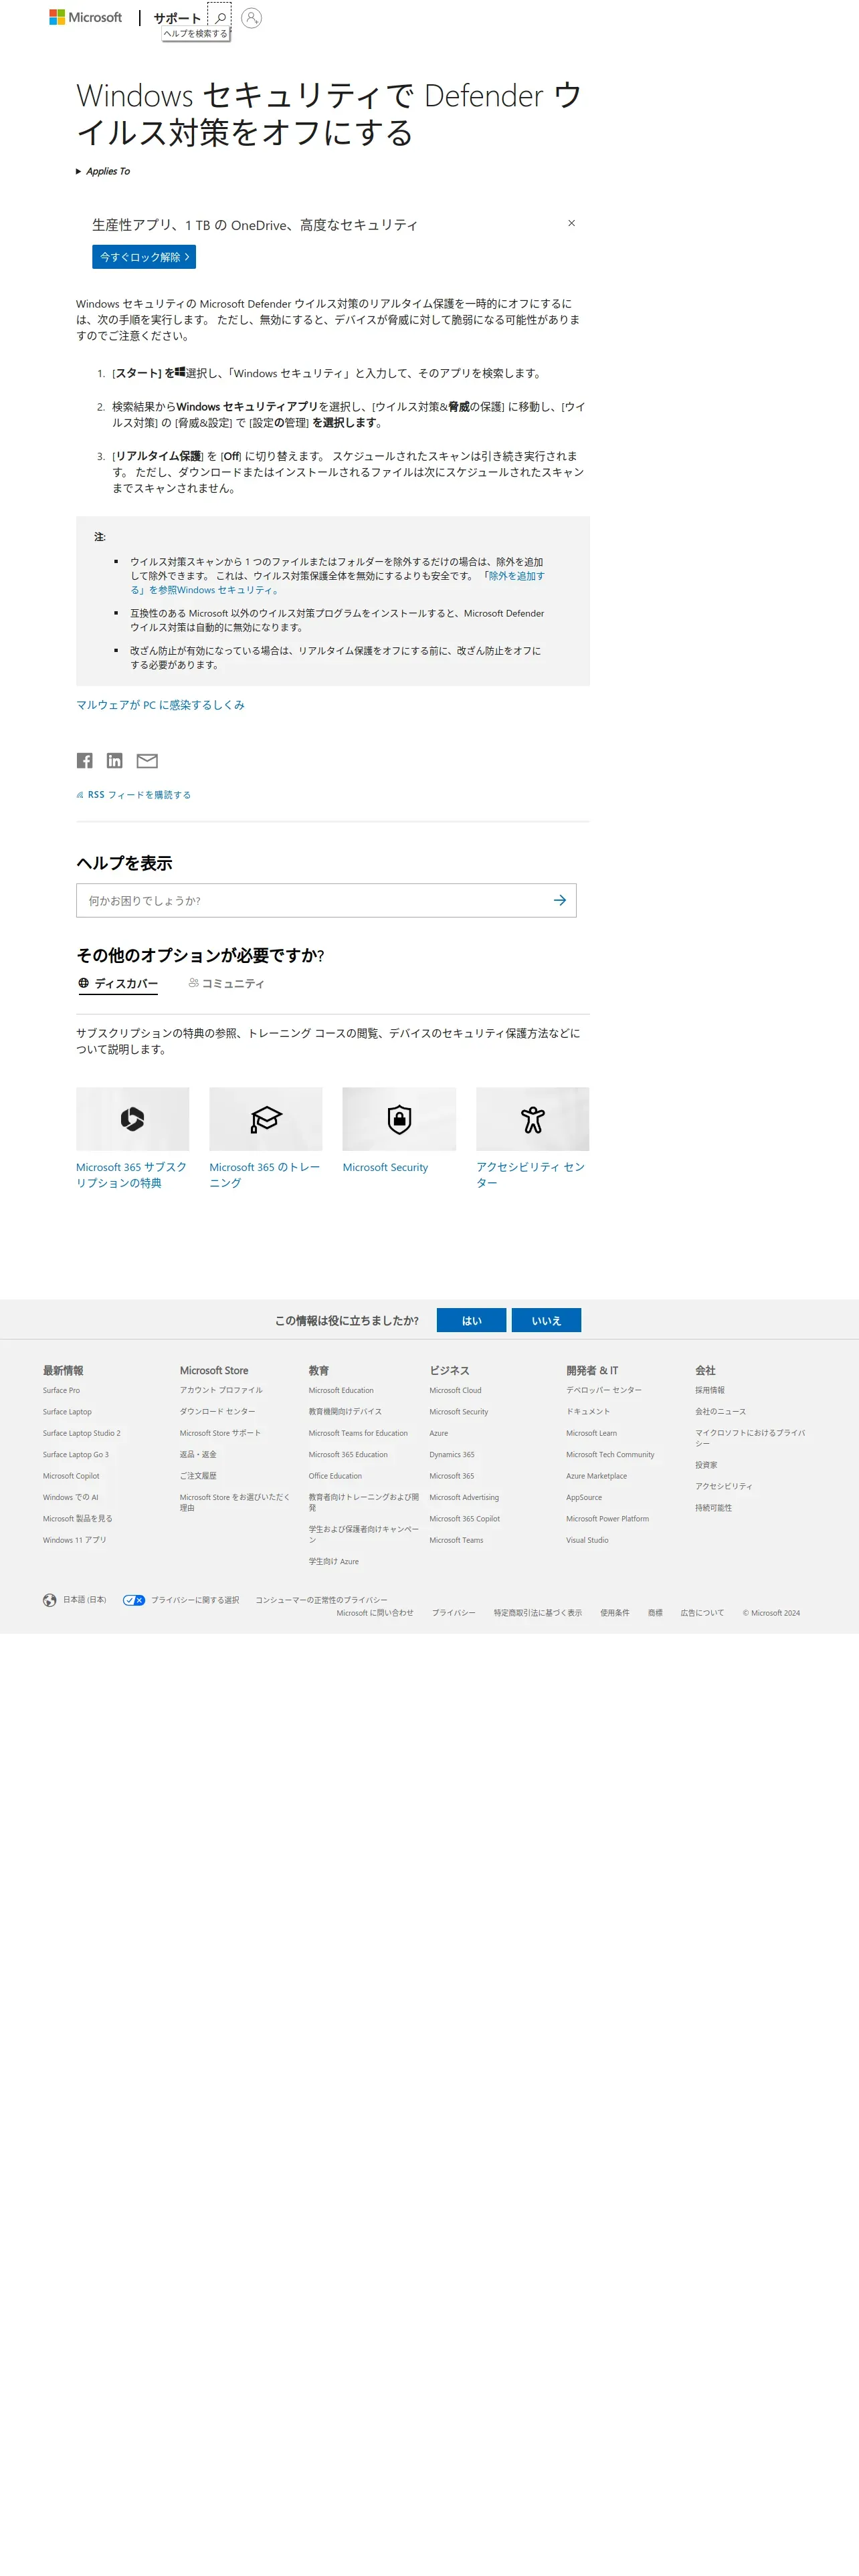Screen dimensions: 859x2576
Task: Answer いいえ to the feedback question
Action: [546, 1320]
